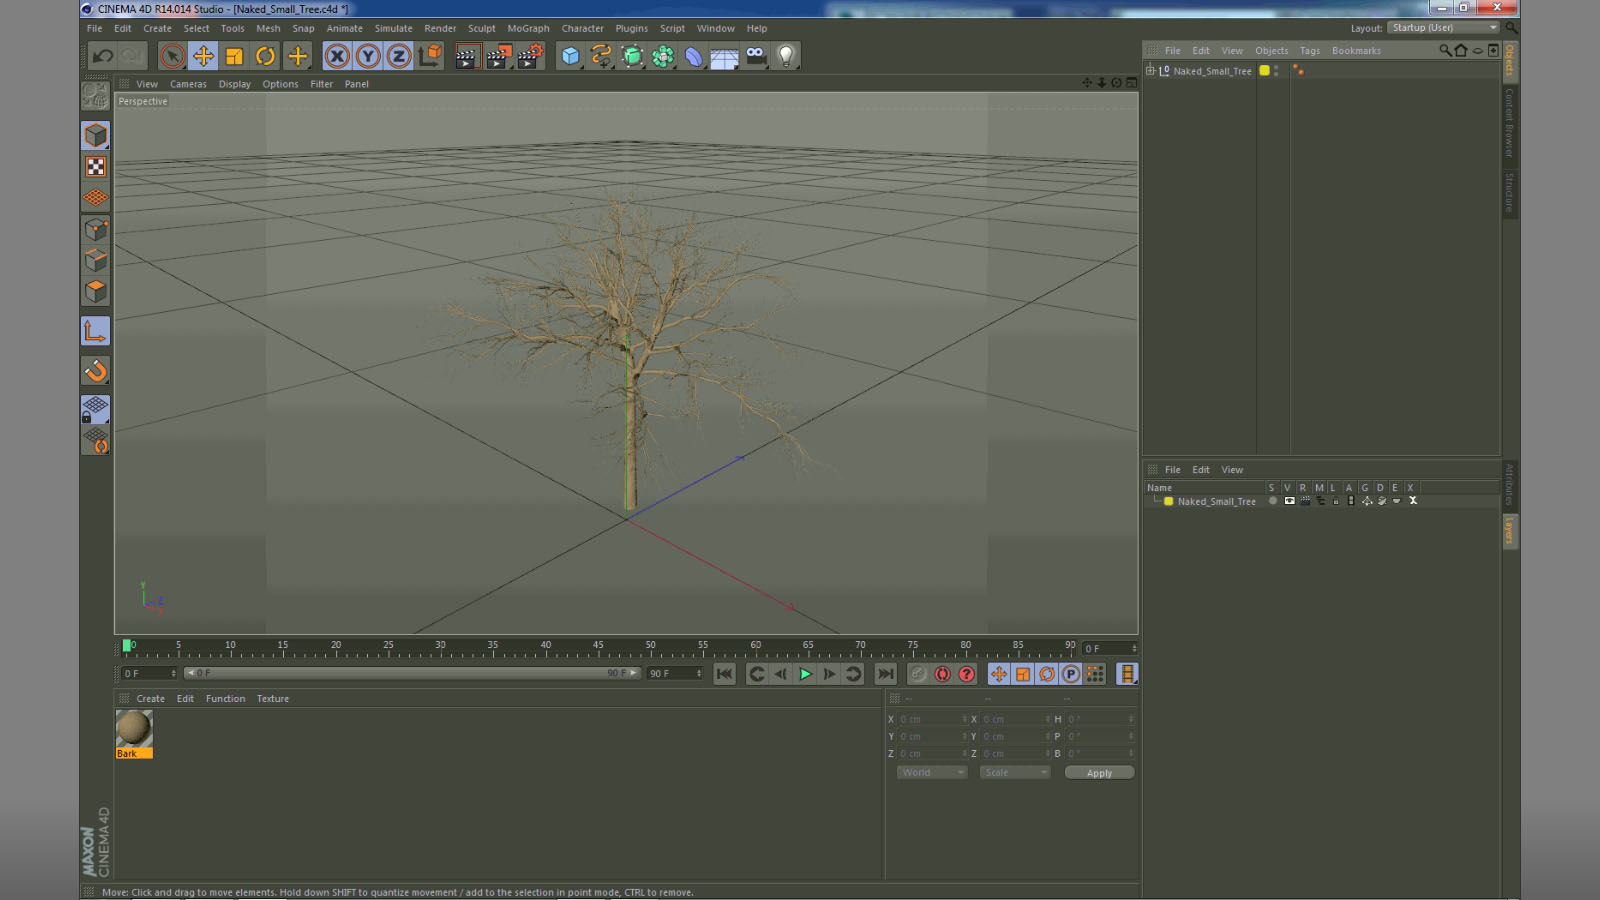This screenshot has width=1600, height=900.
Task: Click the green NURBS generator icon
Action: click(x=632, y=56)
